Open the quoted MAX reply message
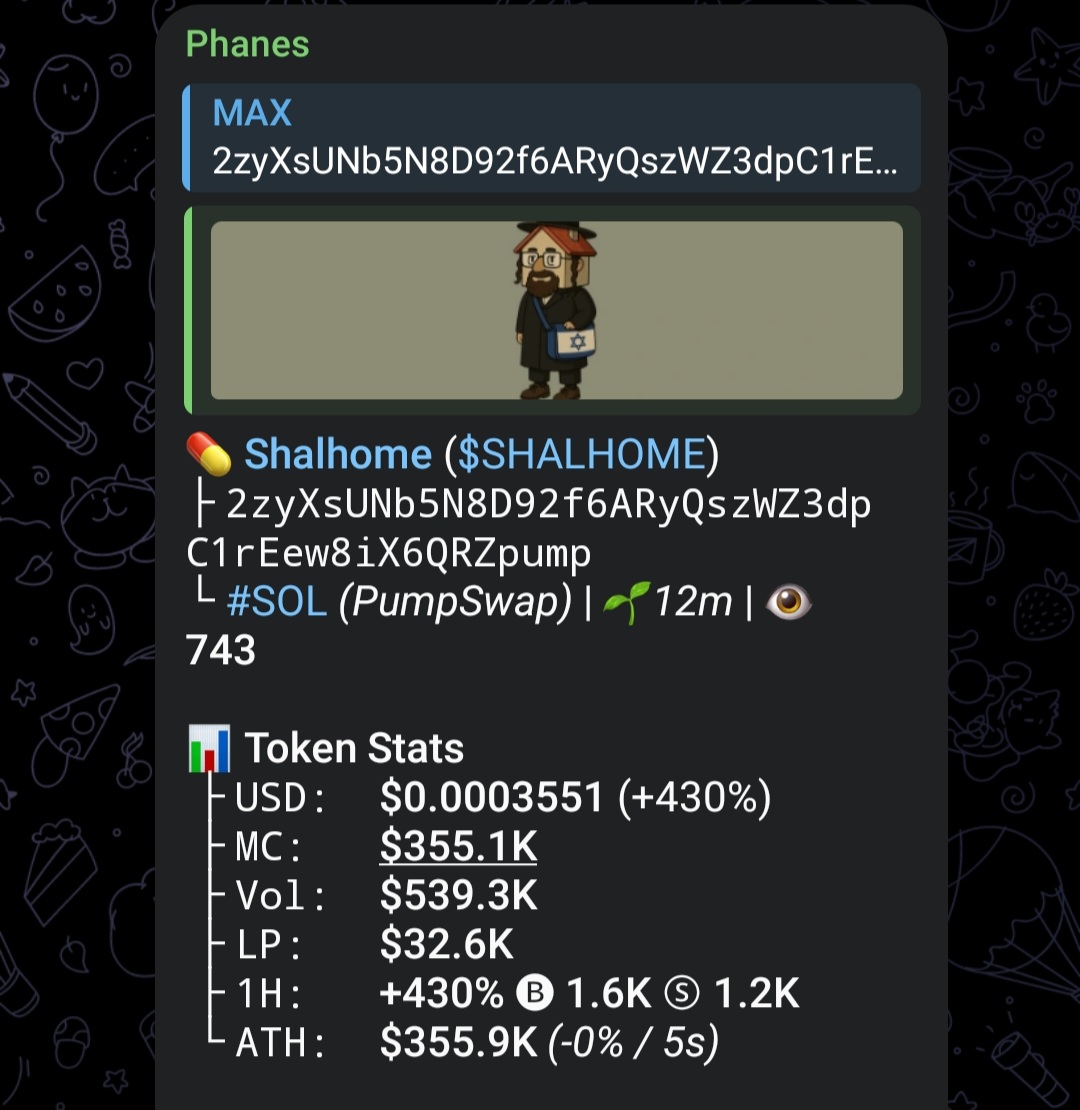1080x1110 pixels. pos(551,138)
